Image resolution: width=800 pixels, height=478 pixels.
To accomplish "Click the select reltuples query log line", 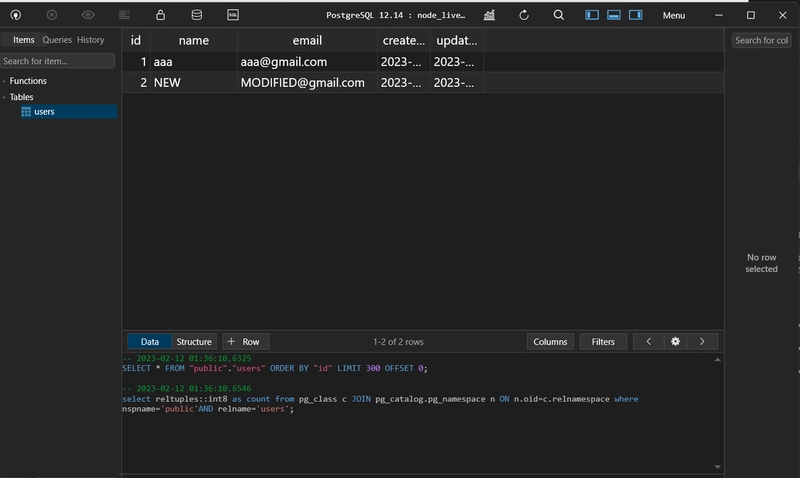I will pos(380,404).
